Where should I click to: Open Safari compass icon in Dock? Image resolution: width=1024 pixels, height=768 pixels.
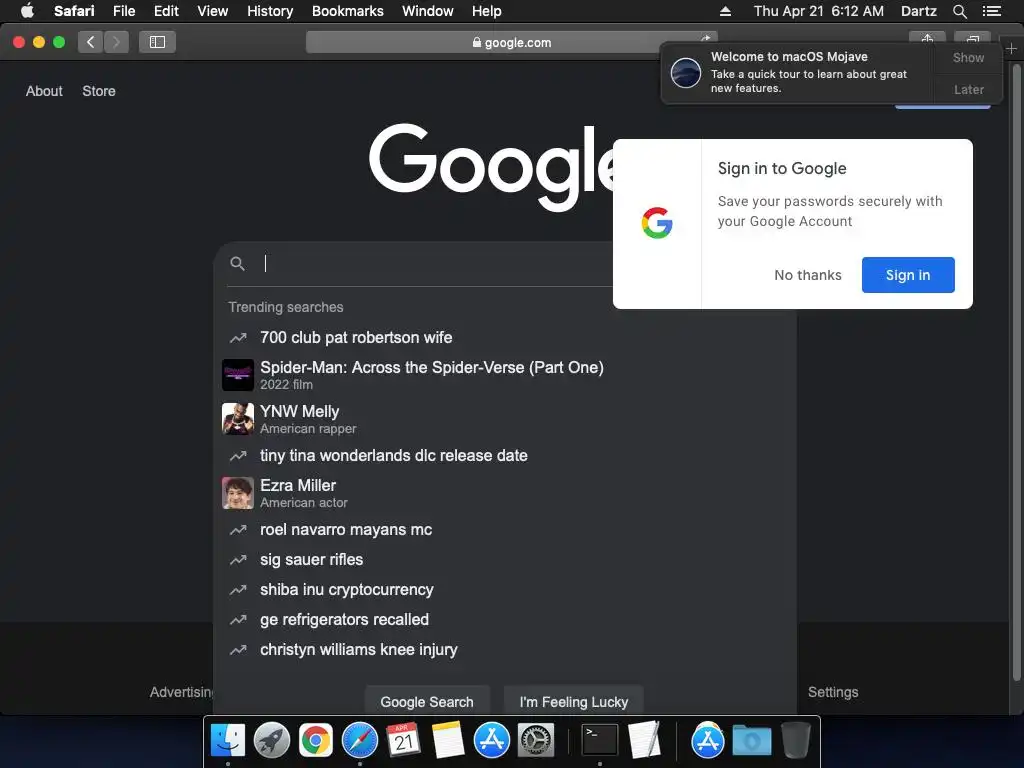tap(360, 741)
